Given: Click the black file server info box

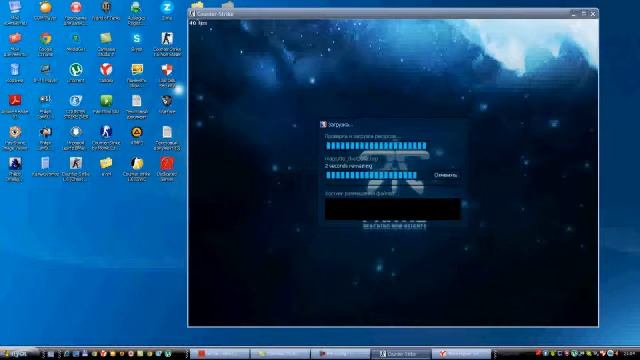Looking at the screenshot, I should pyautogui.click(x=393, y=209).
